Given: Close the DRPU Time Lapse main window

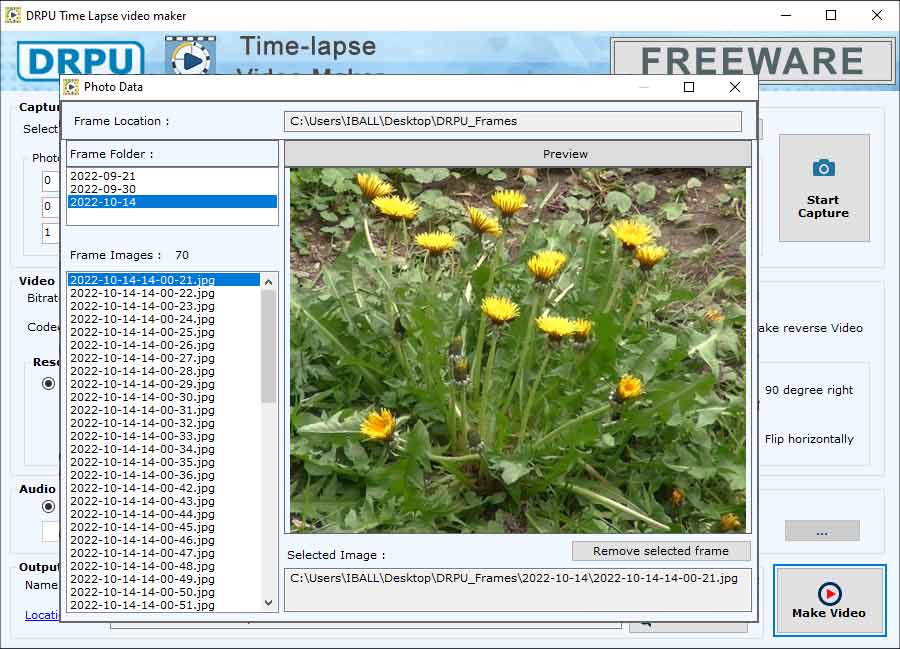Looking at the screenshot, I should 876,15.
